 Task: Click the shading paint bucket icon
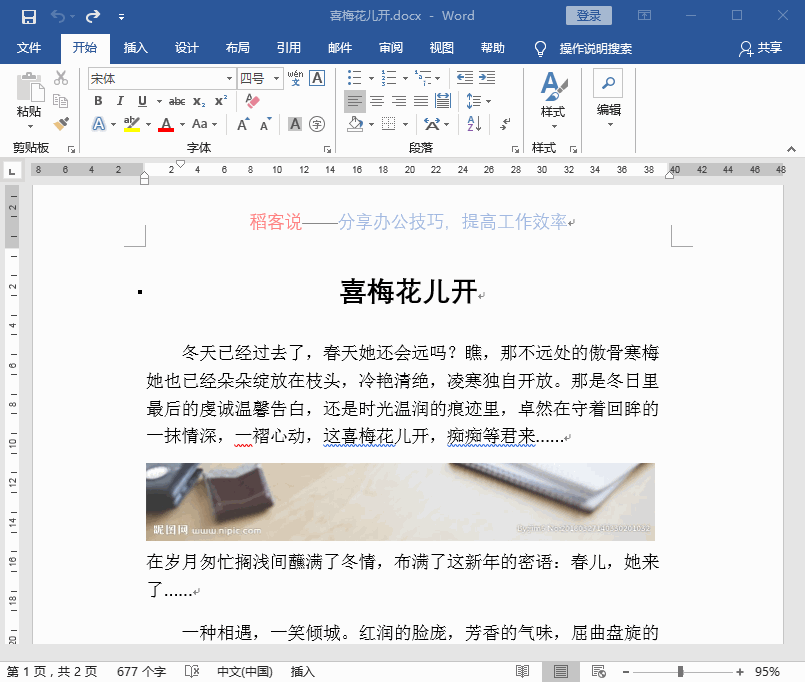point(355,124)
